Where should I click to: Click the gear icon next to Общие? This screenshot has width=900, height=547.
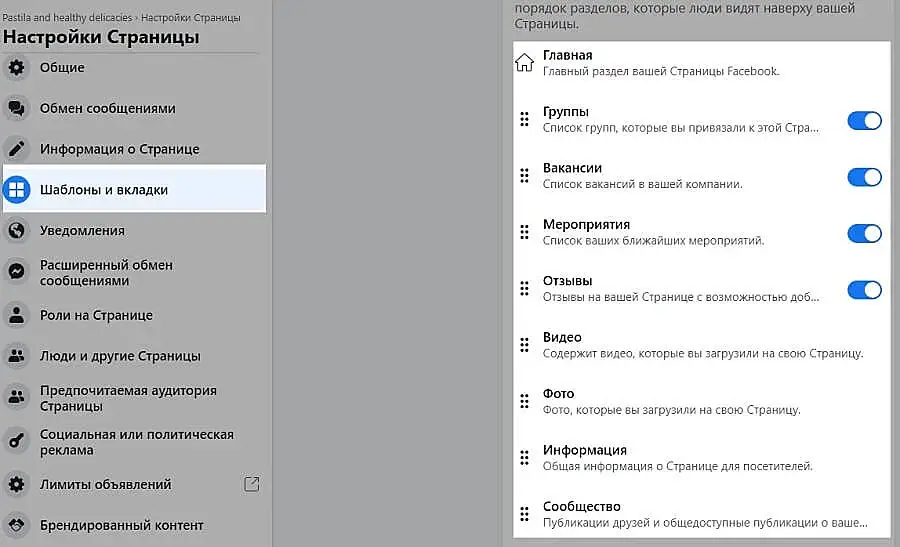coord(16,68)
